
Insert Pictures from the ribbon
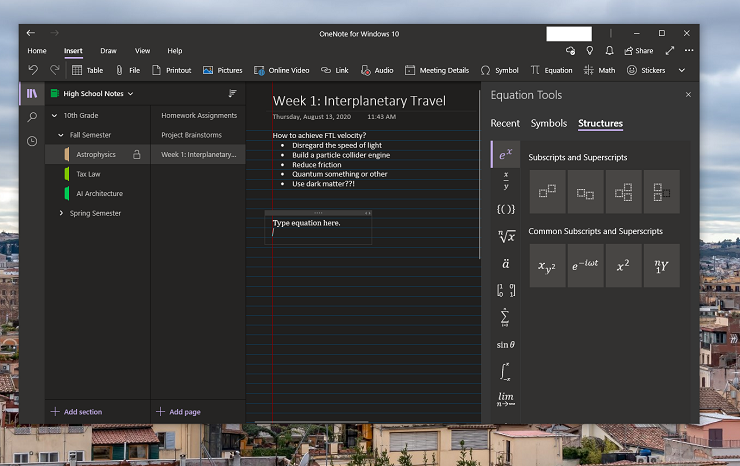point(222,70)
